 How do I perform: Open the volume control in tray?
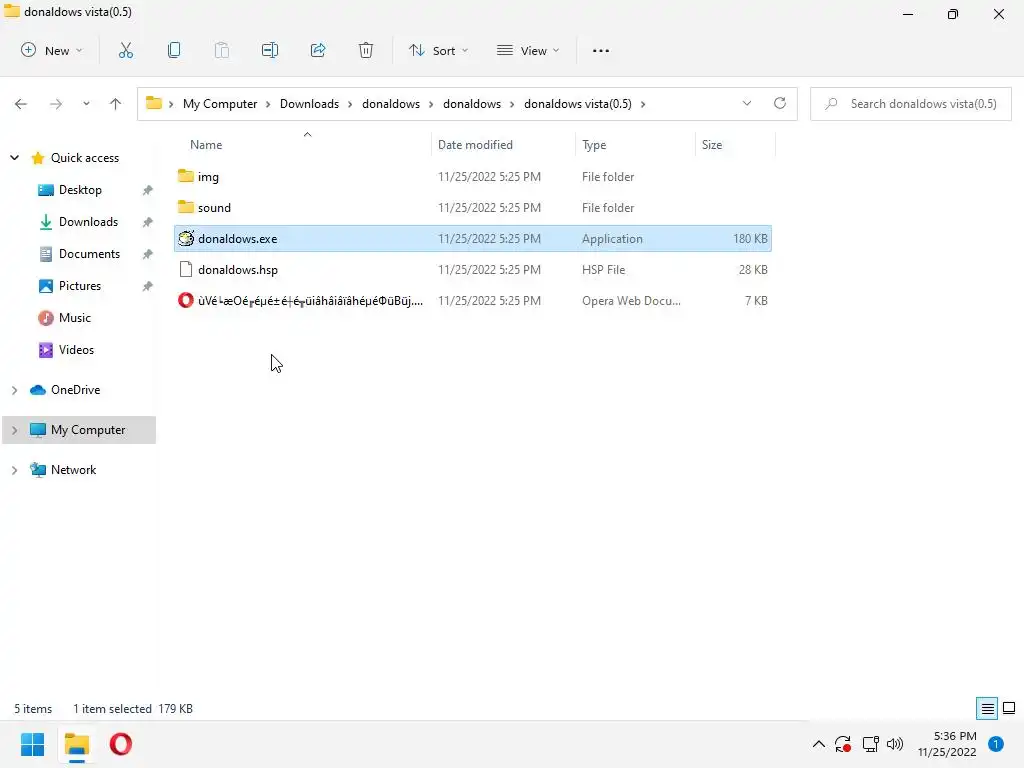tap(895, 744)
